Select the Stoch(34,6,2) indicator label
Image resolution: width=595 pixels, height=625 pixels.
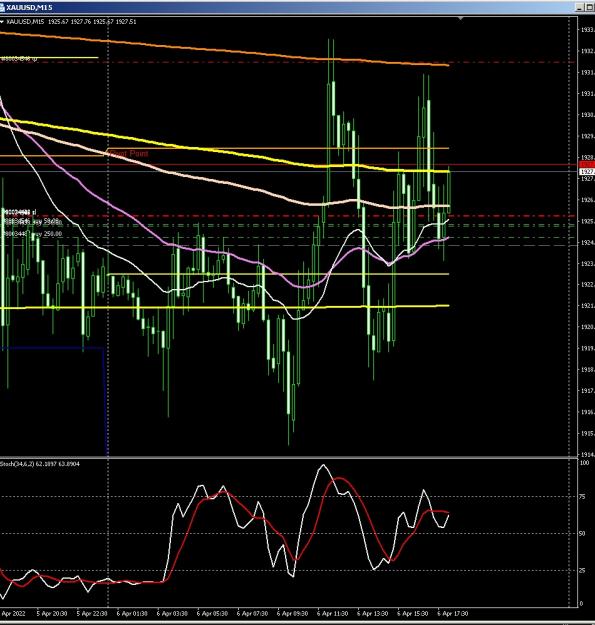40,464
